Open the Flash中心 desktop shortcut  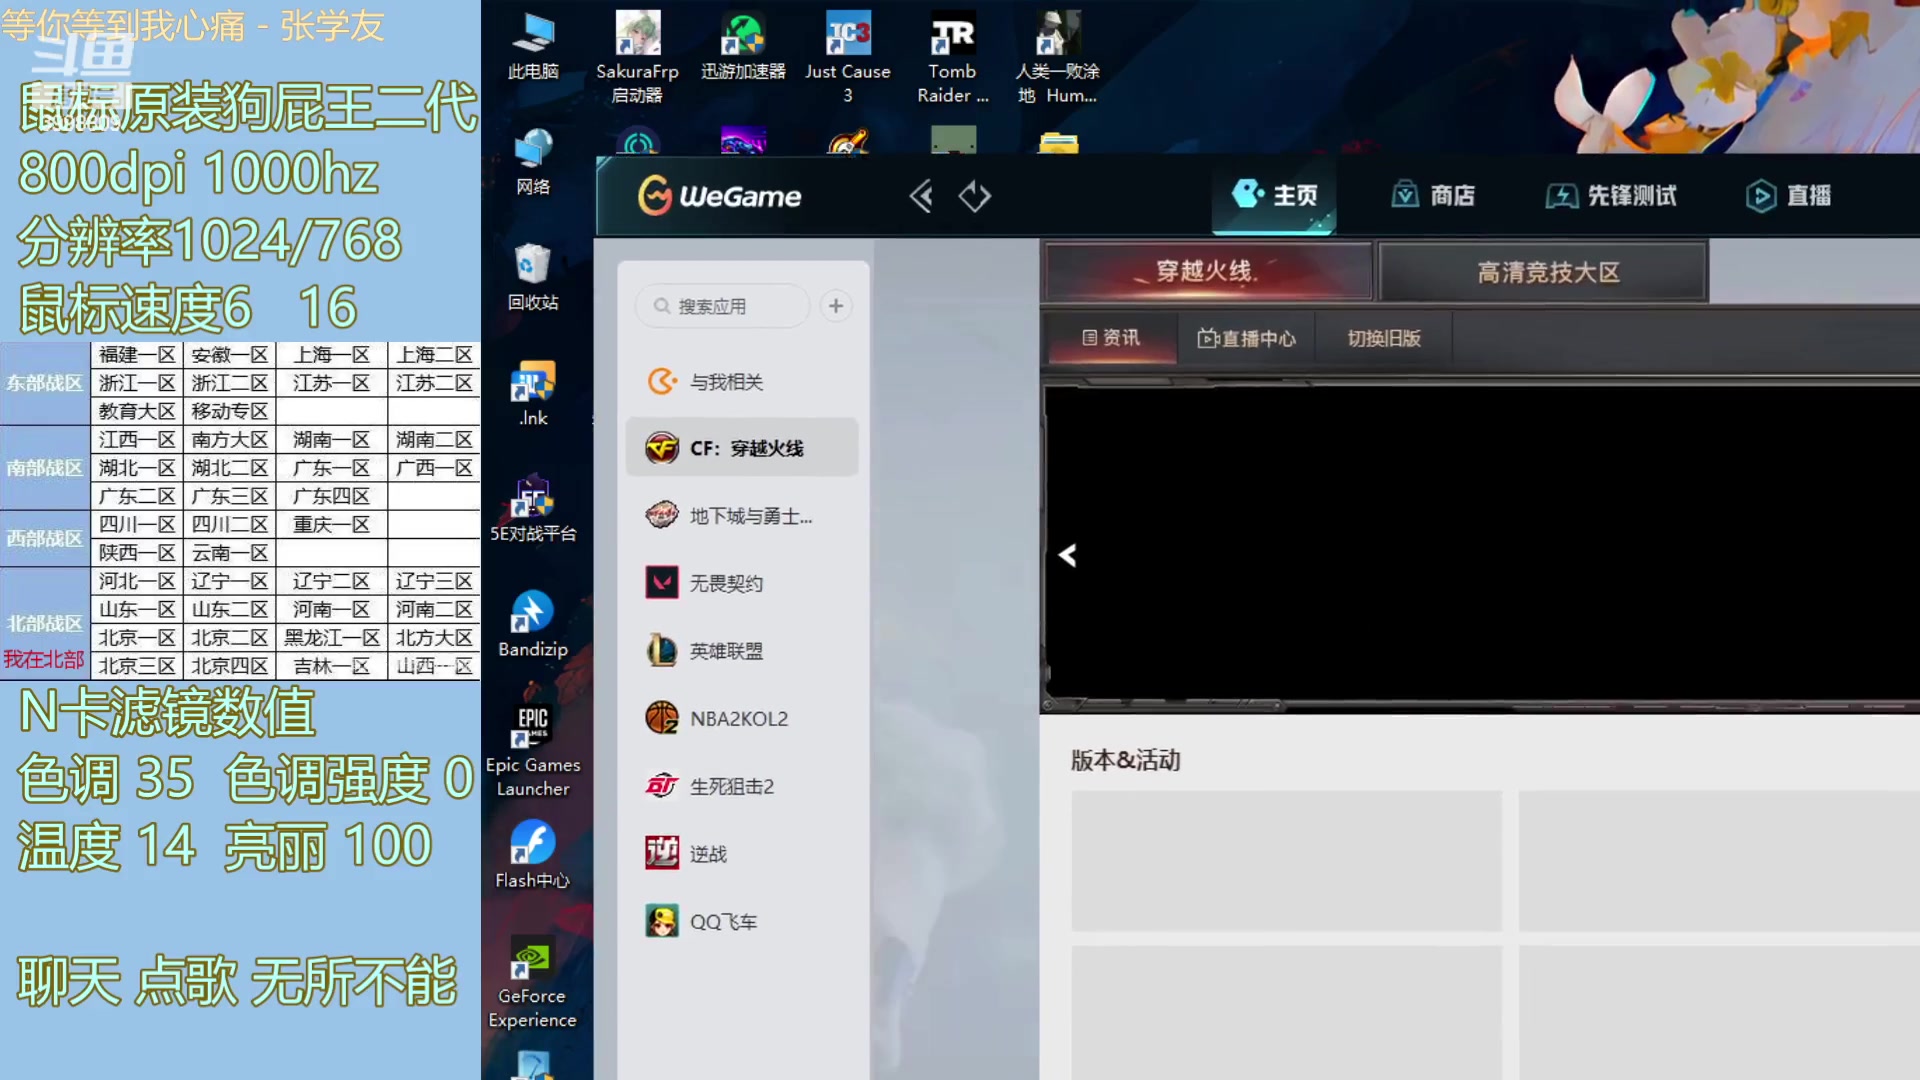click(x=533, y=855)
